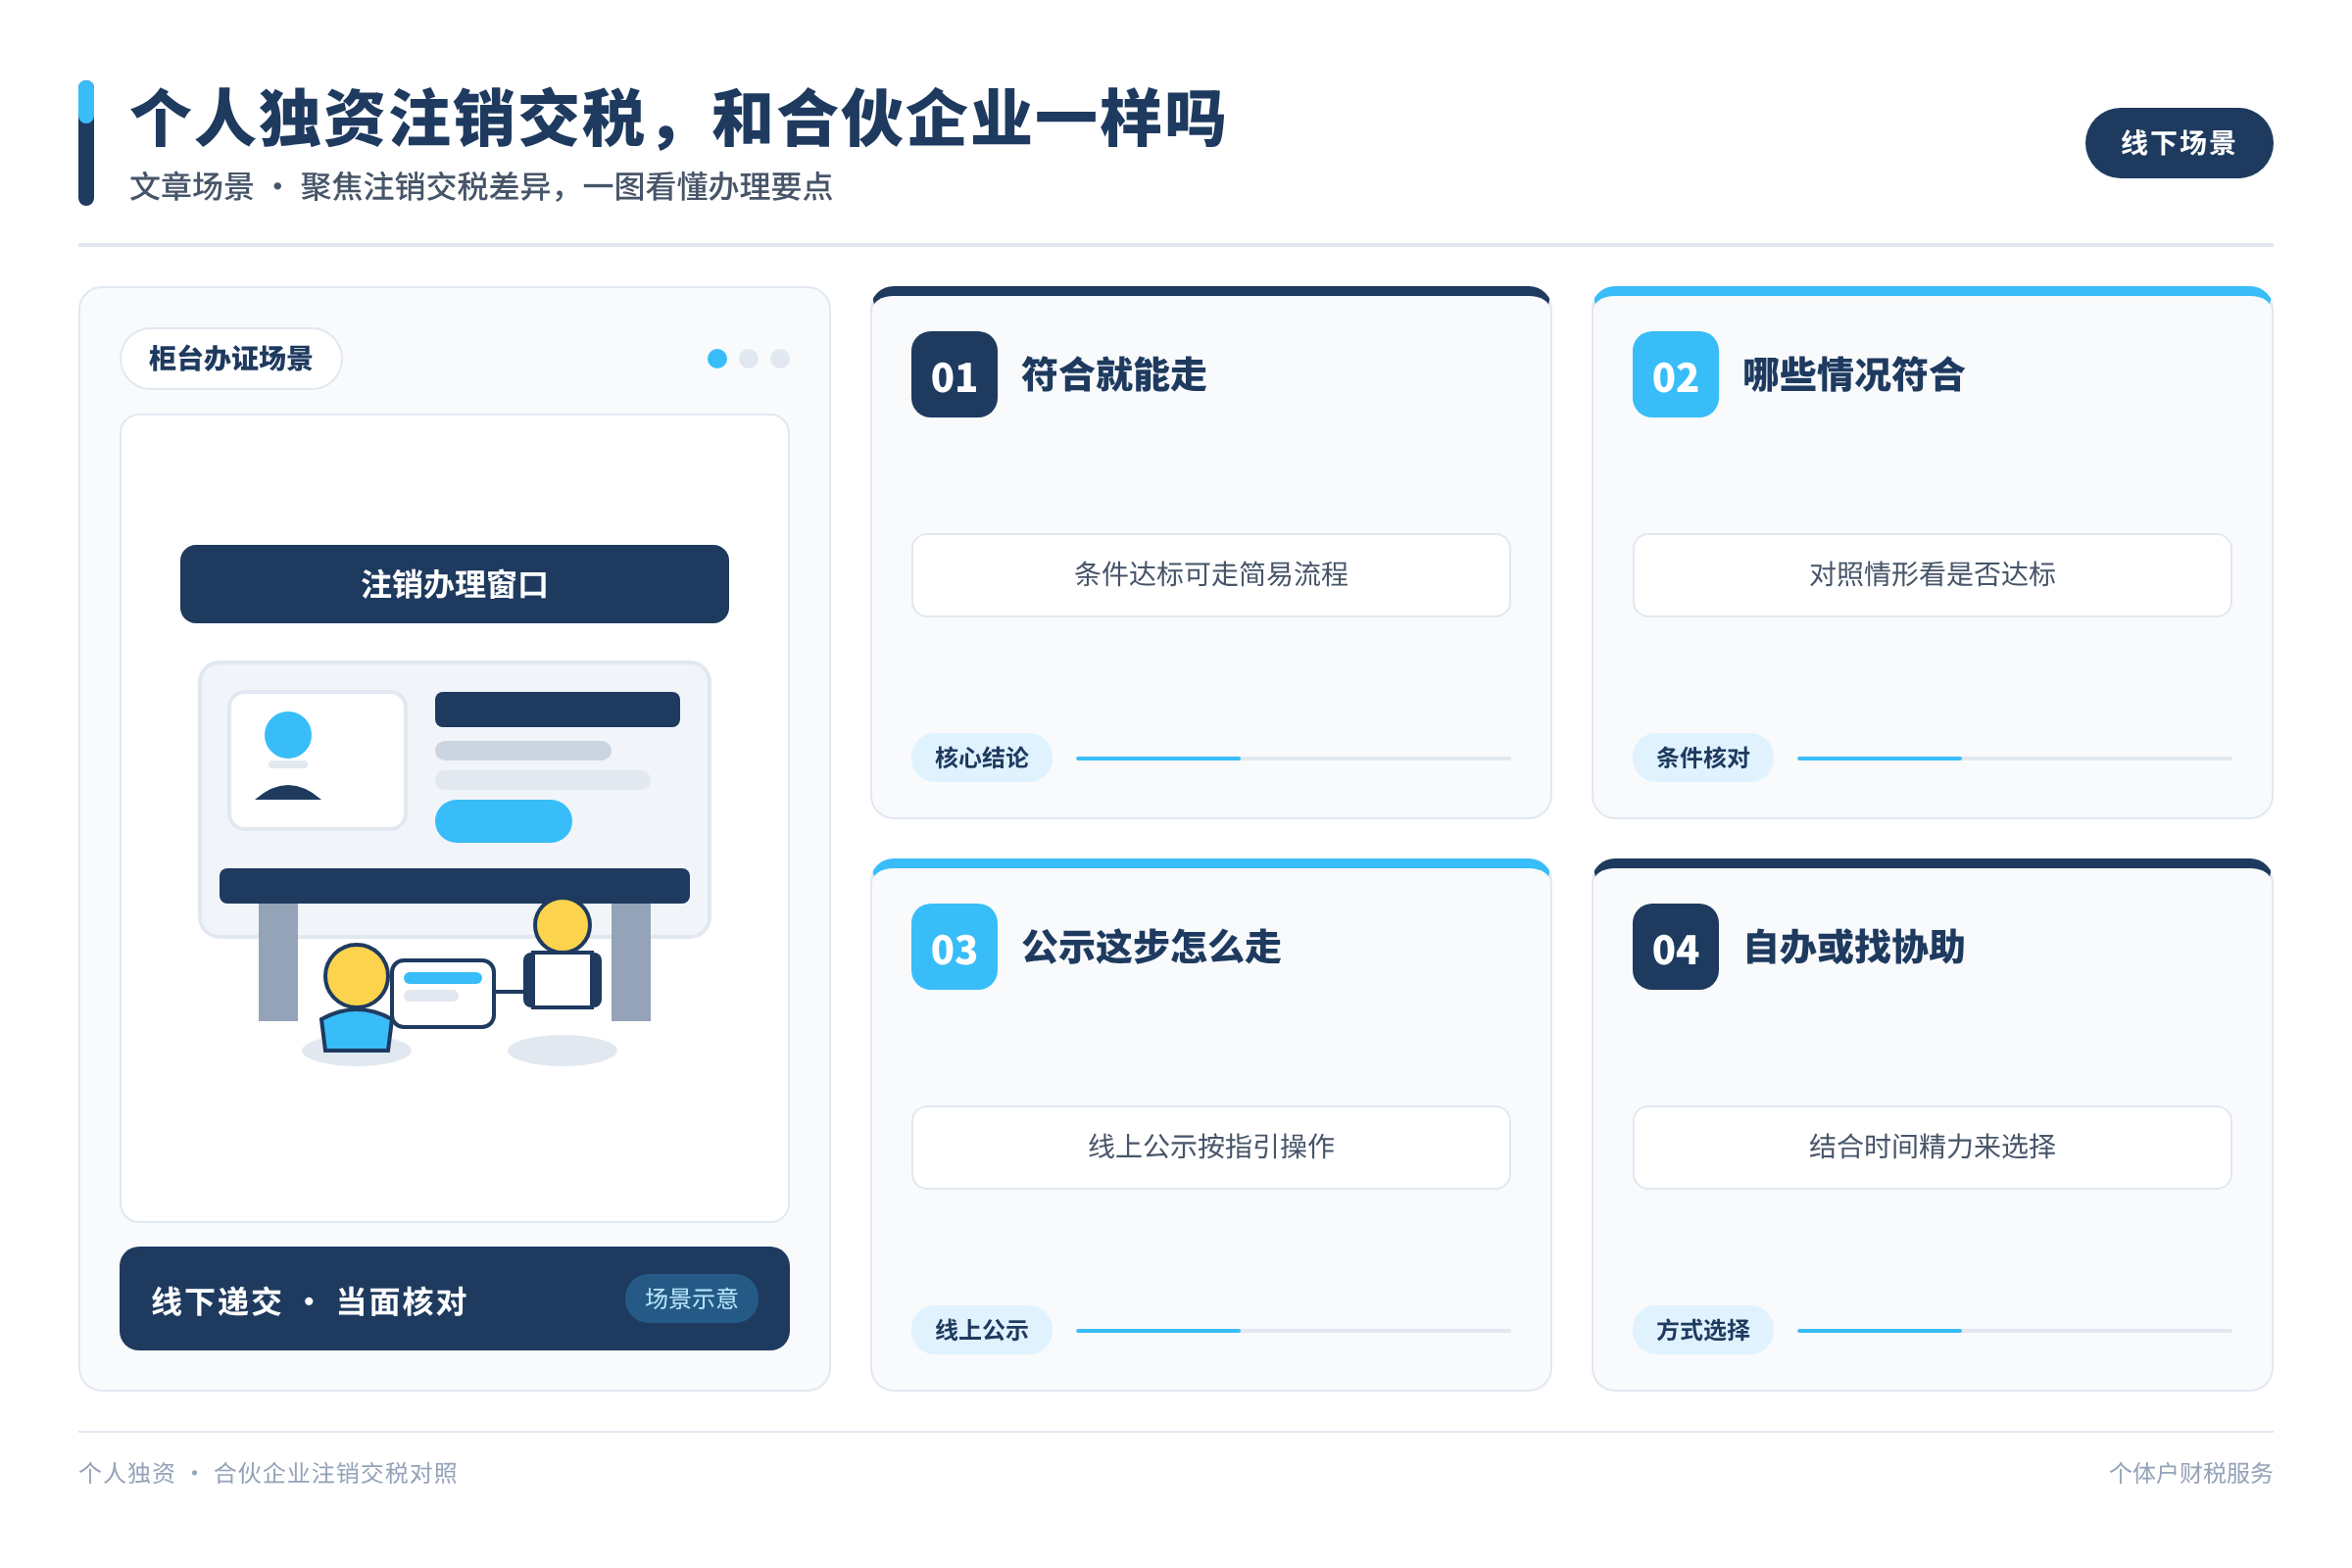Screen dimensions: 2352x1568
Task: Click the 03 number badge
Action: click(x=954, y=947)
